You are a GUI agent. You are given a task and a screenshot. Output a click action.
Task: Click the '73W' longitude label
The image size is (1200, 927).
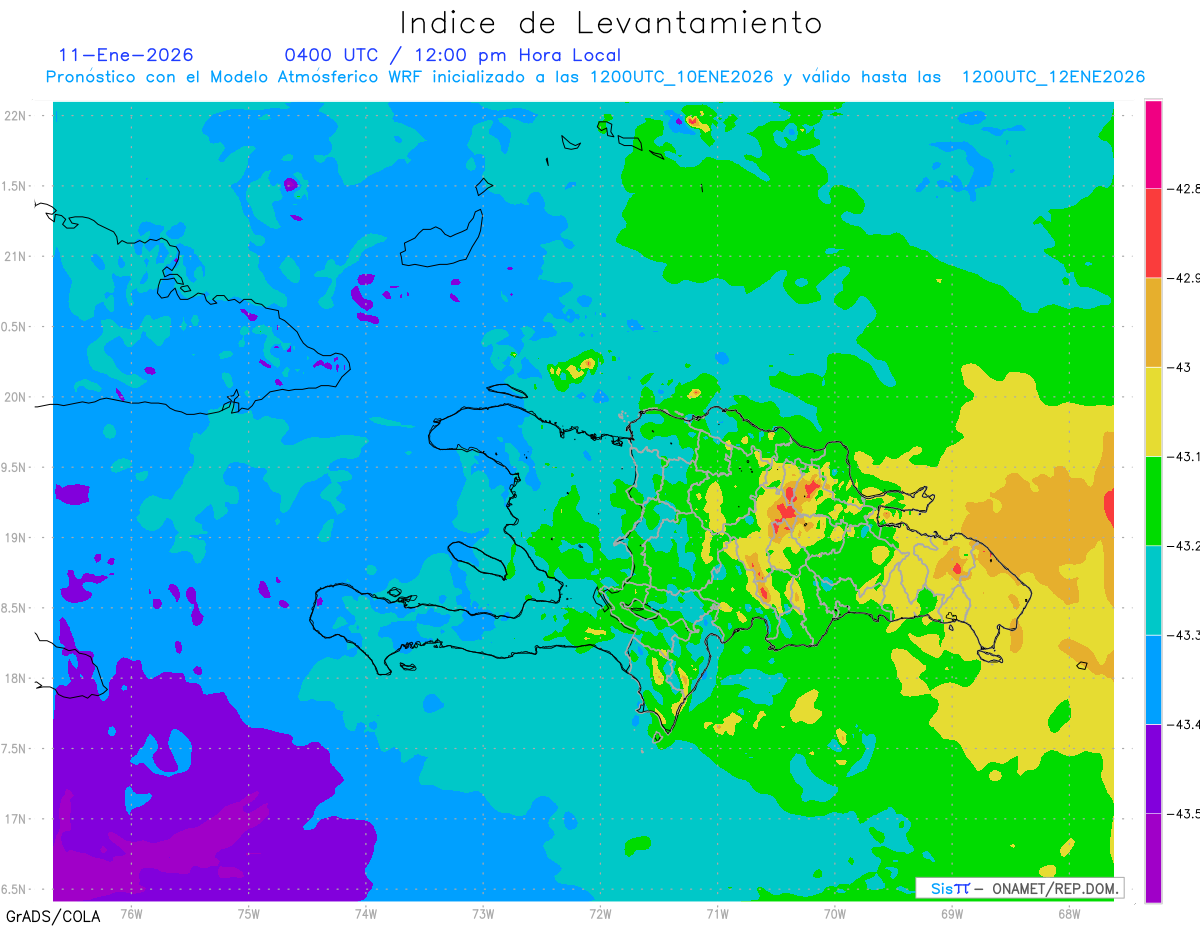pos(482,913)
